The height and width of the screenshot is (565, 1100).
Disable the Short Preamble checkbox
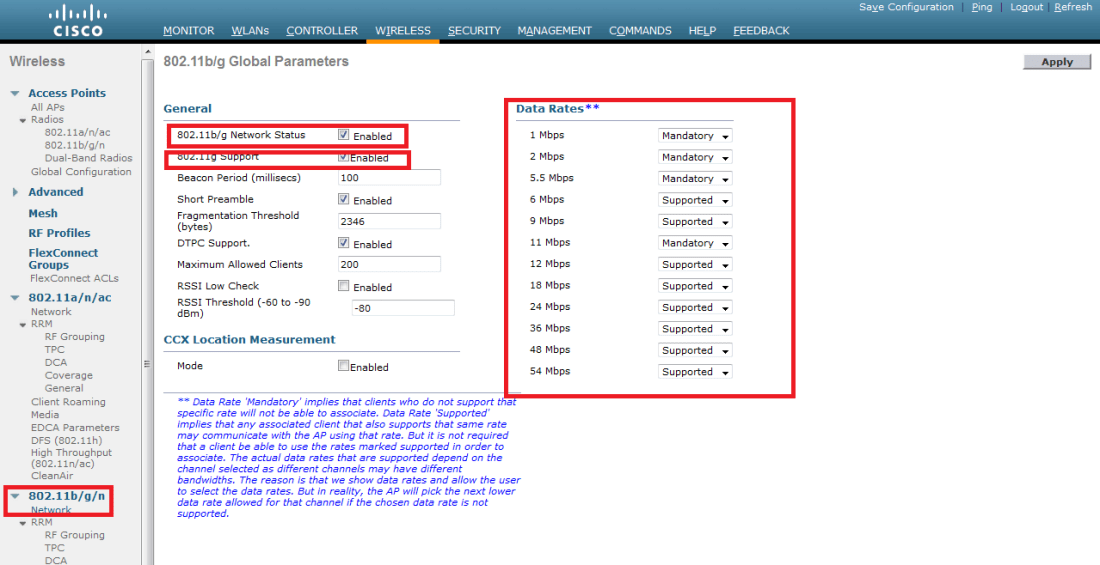344,200
